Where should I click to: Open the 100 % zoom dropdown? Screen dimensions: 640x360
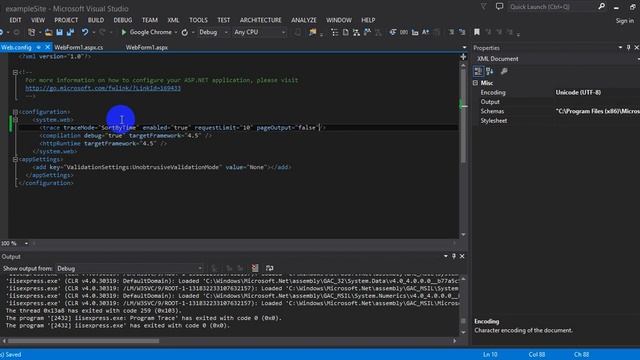pos(27,243)
